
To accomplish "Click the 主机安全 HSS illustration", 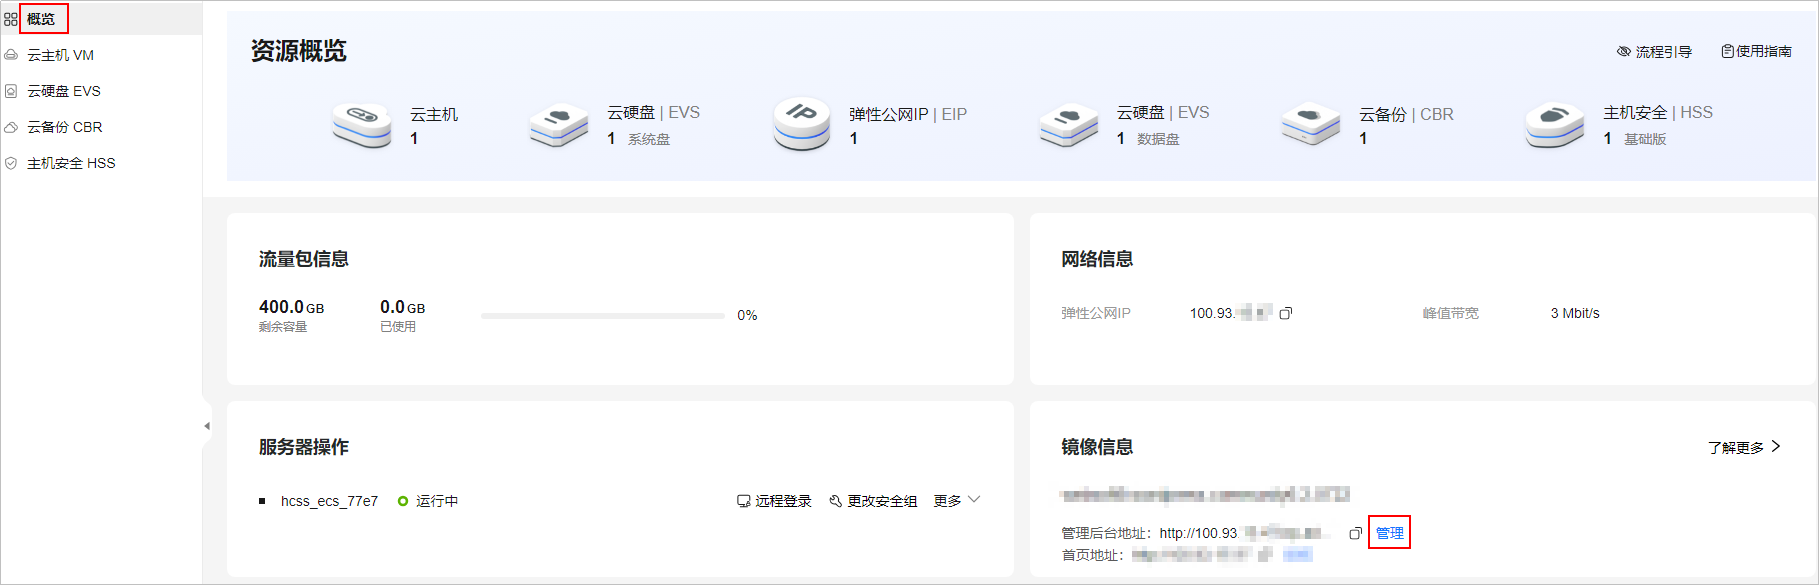I will pos(1555,126).
